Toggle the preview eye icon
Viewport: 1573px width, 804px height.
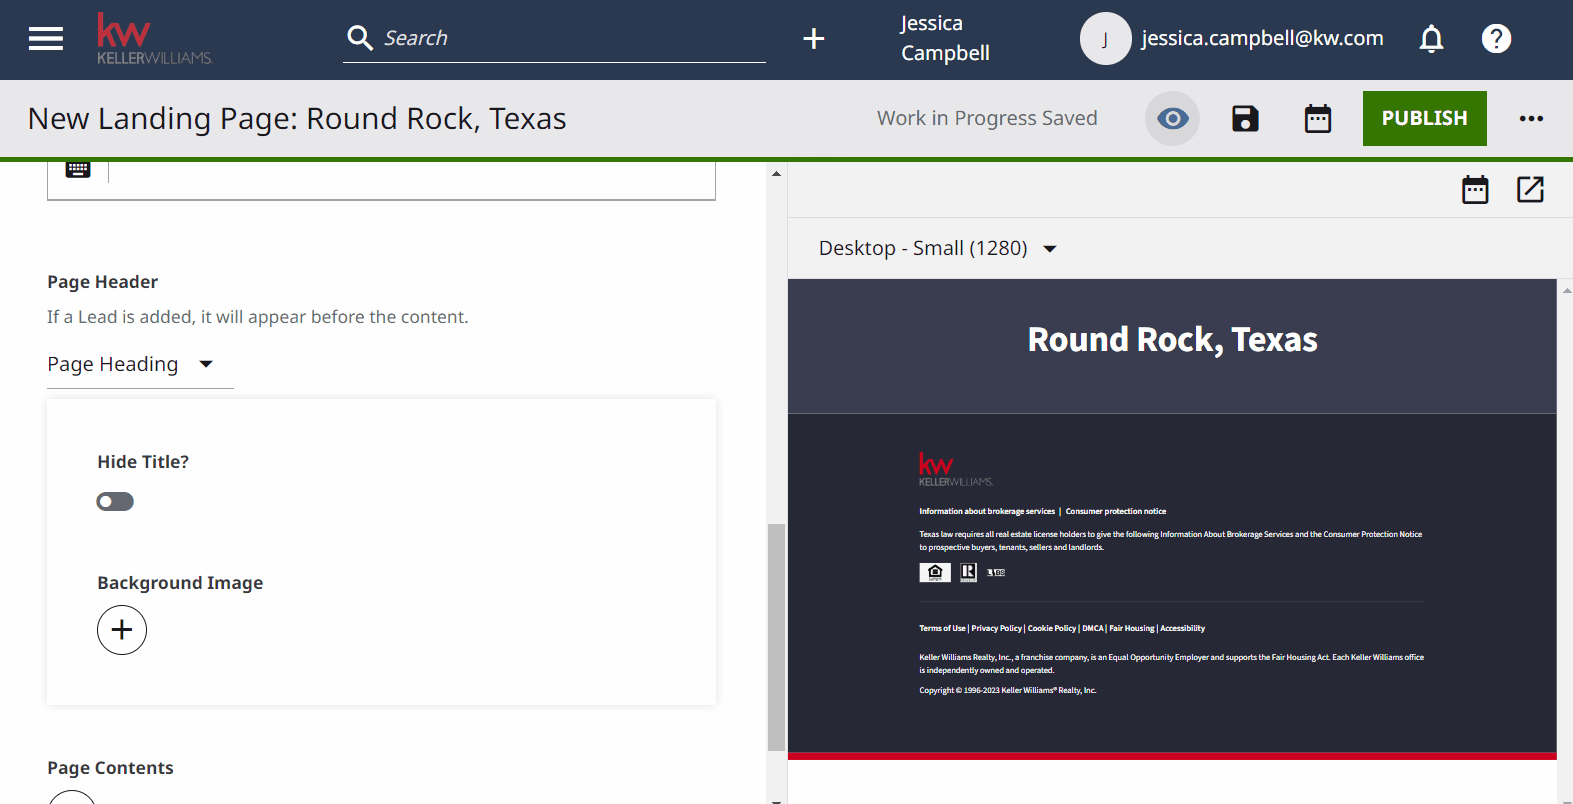1172,119
